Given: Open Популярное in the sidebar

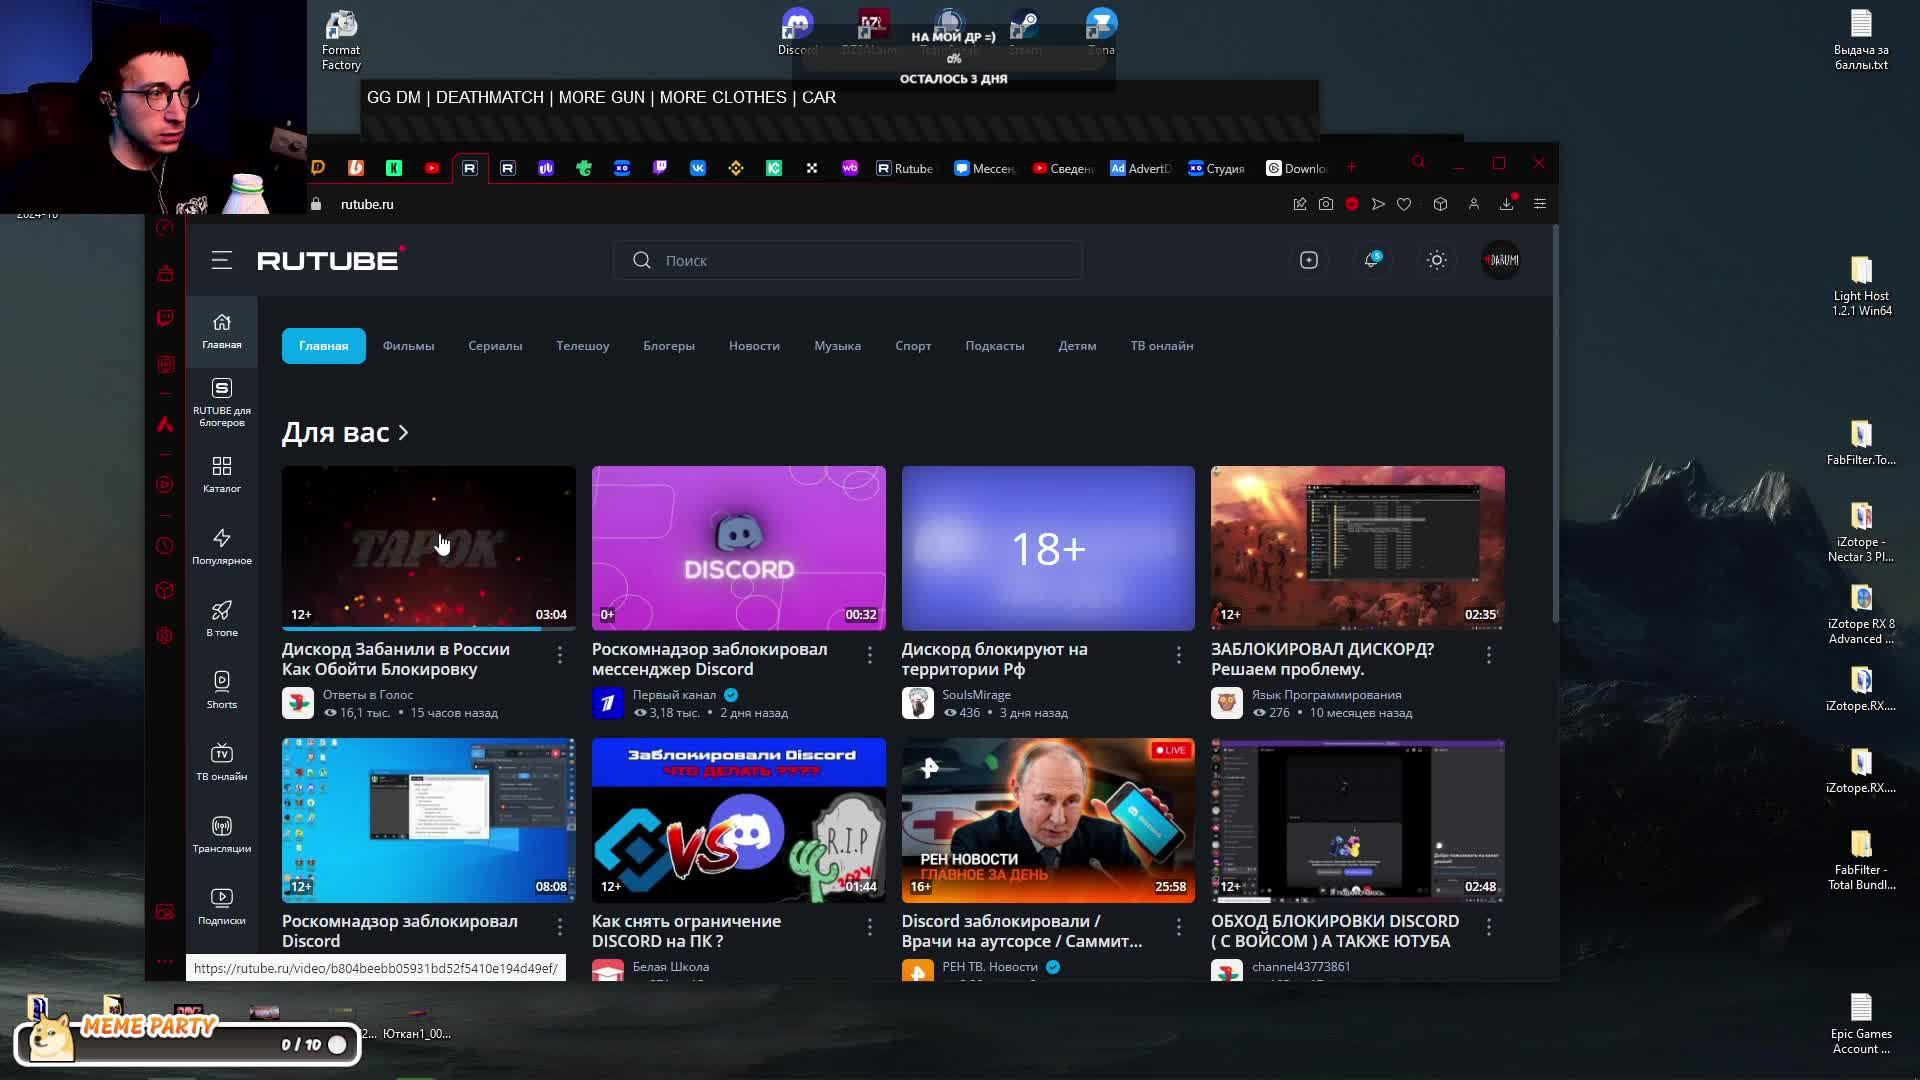Looking at the screenshot, I should coord(222,547).
